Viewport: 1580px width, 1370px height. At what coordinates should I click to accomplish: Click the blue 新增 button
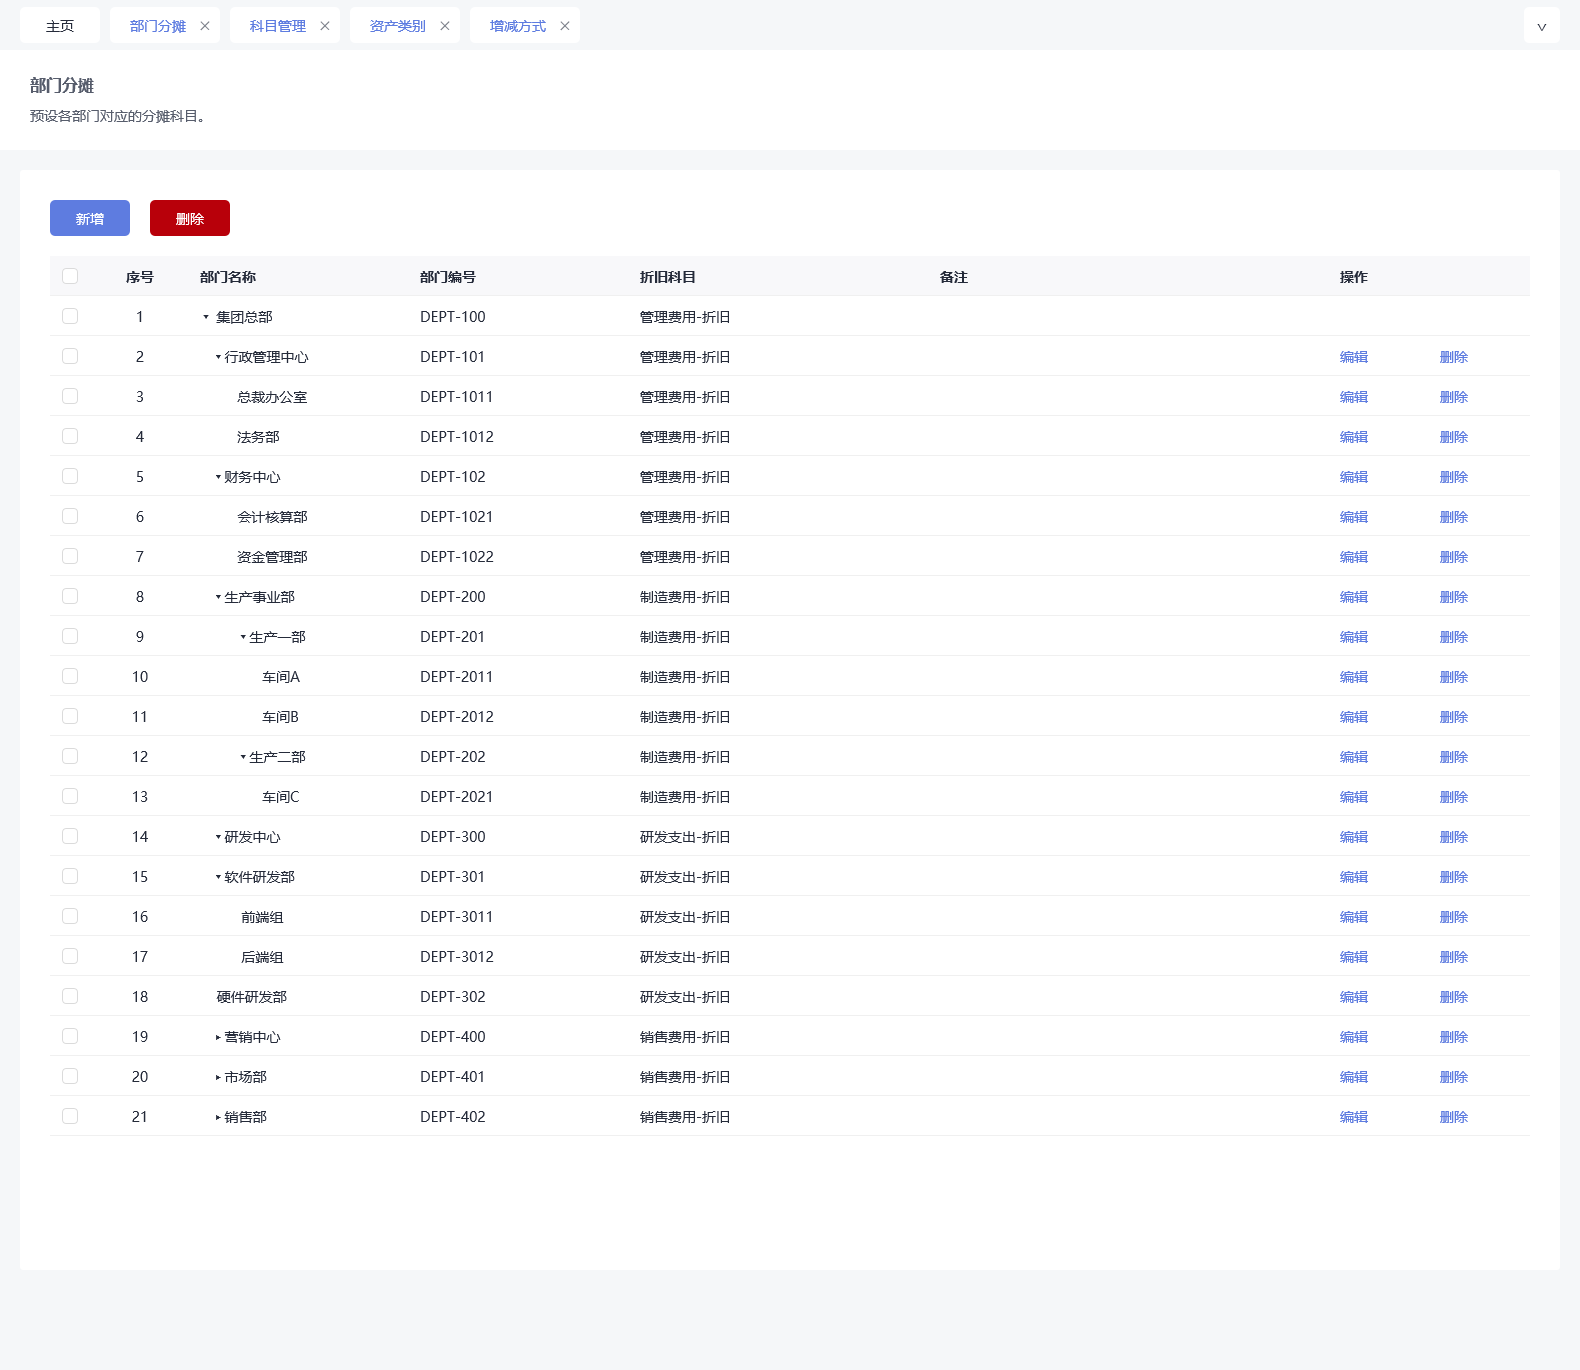point(90,218)
